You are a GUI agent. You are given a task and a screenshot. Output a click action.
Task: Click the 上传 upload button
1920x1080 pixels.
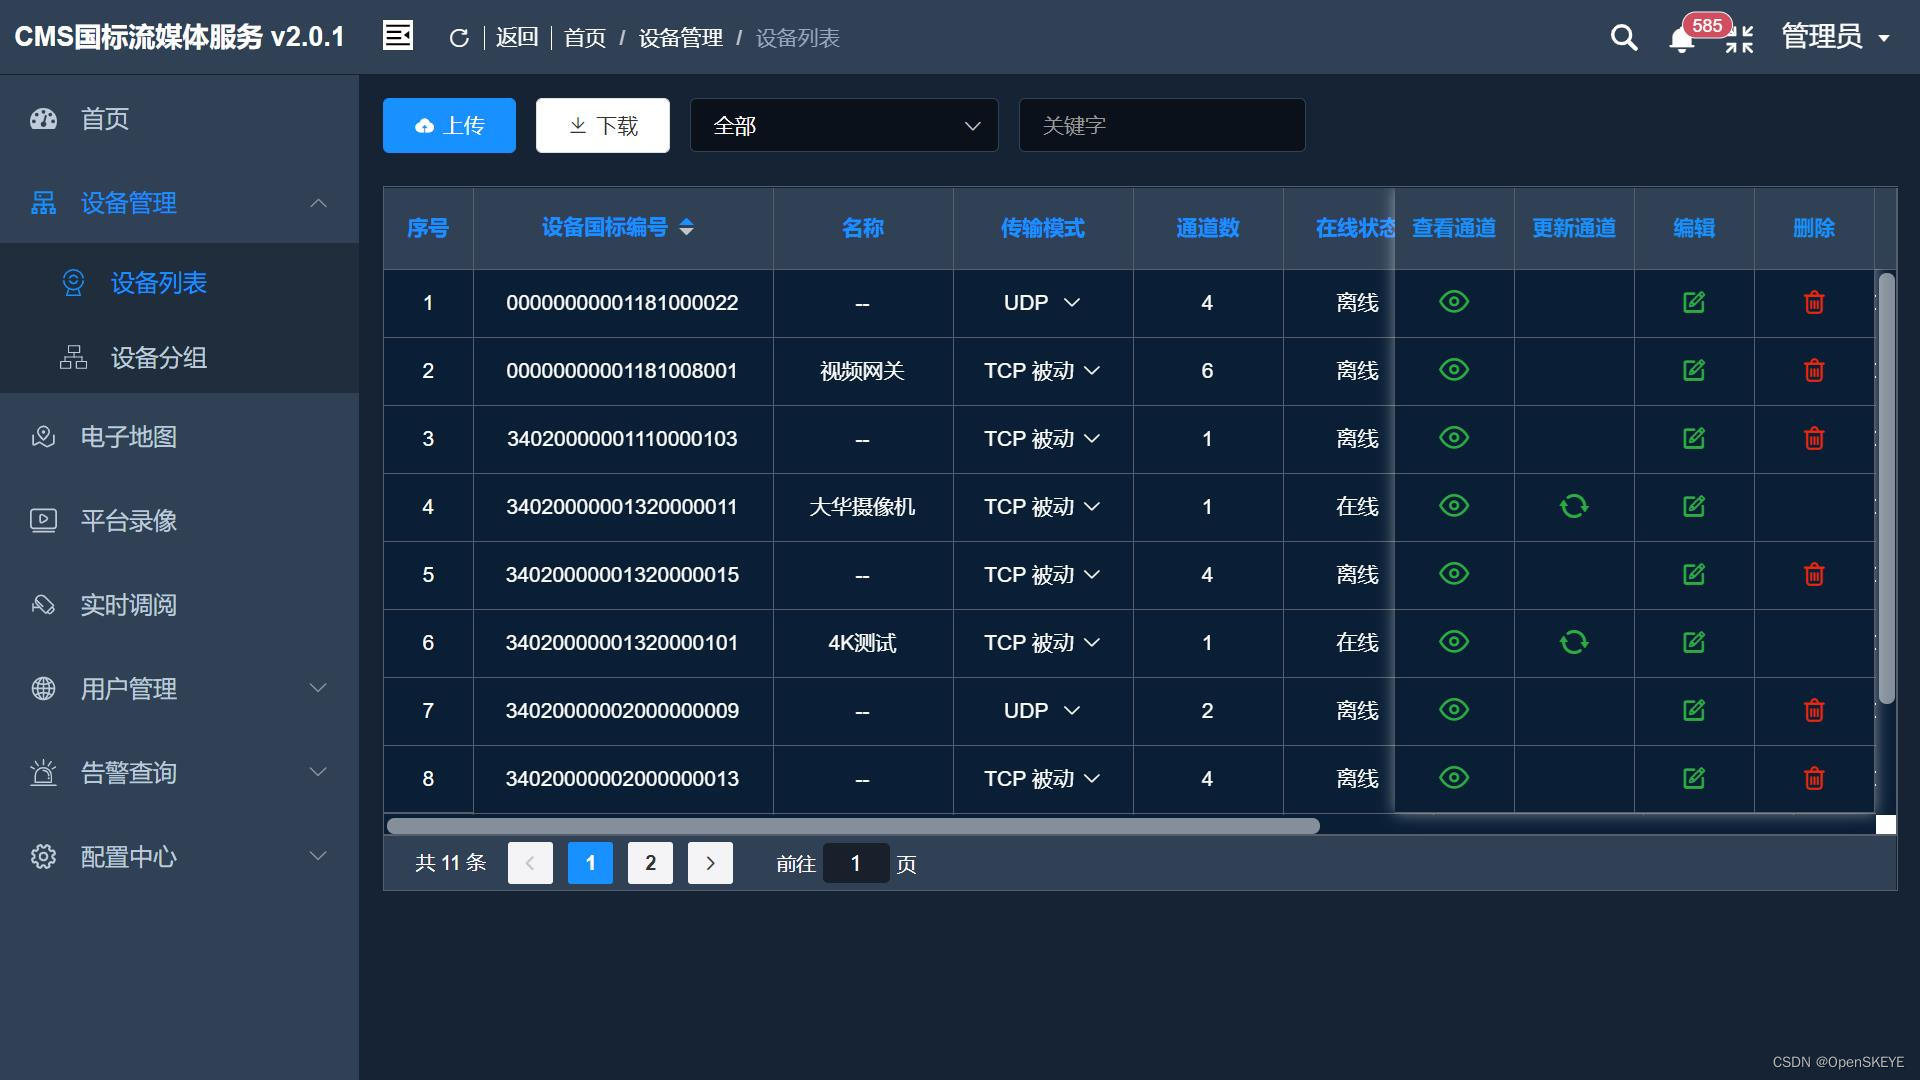[449, 125]
